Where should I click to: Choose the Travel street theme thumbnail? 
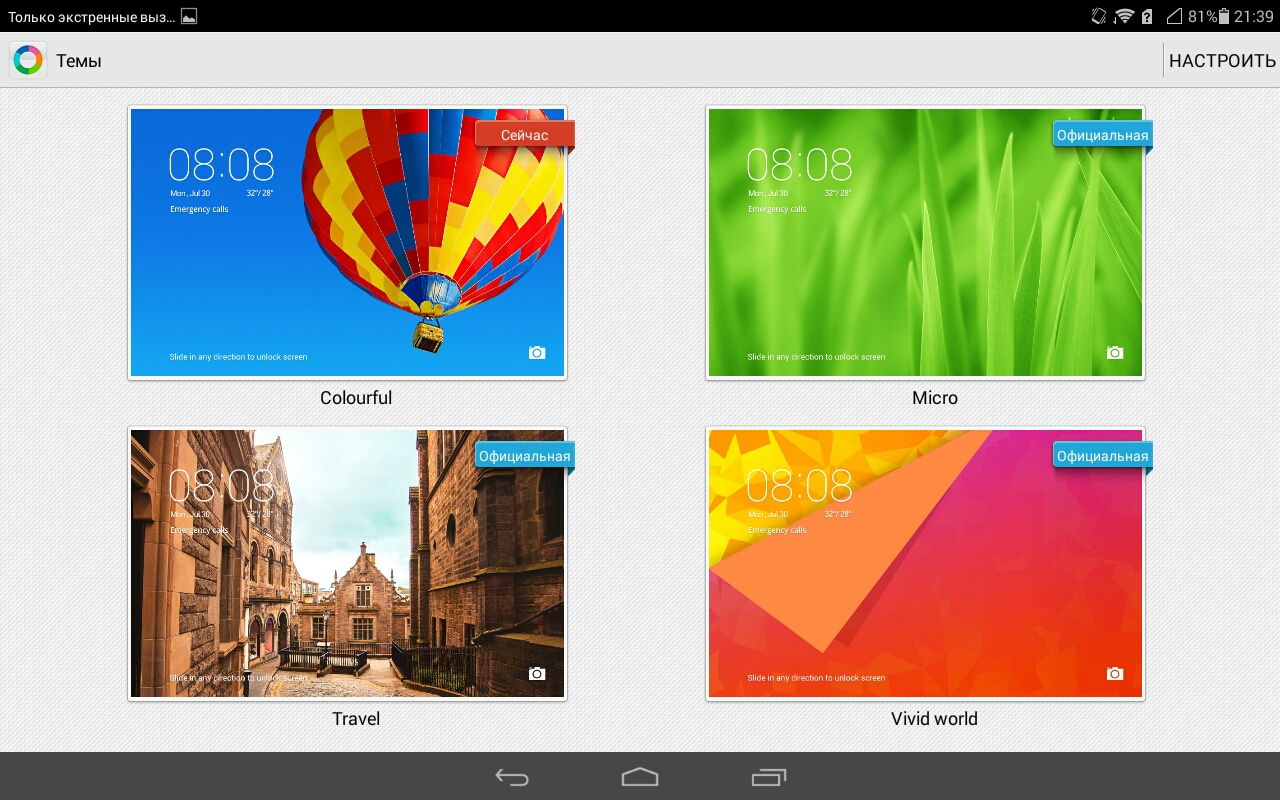(347, 564)
